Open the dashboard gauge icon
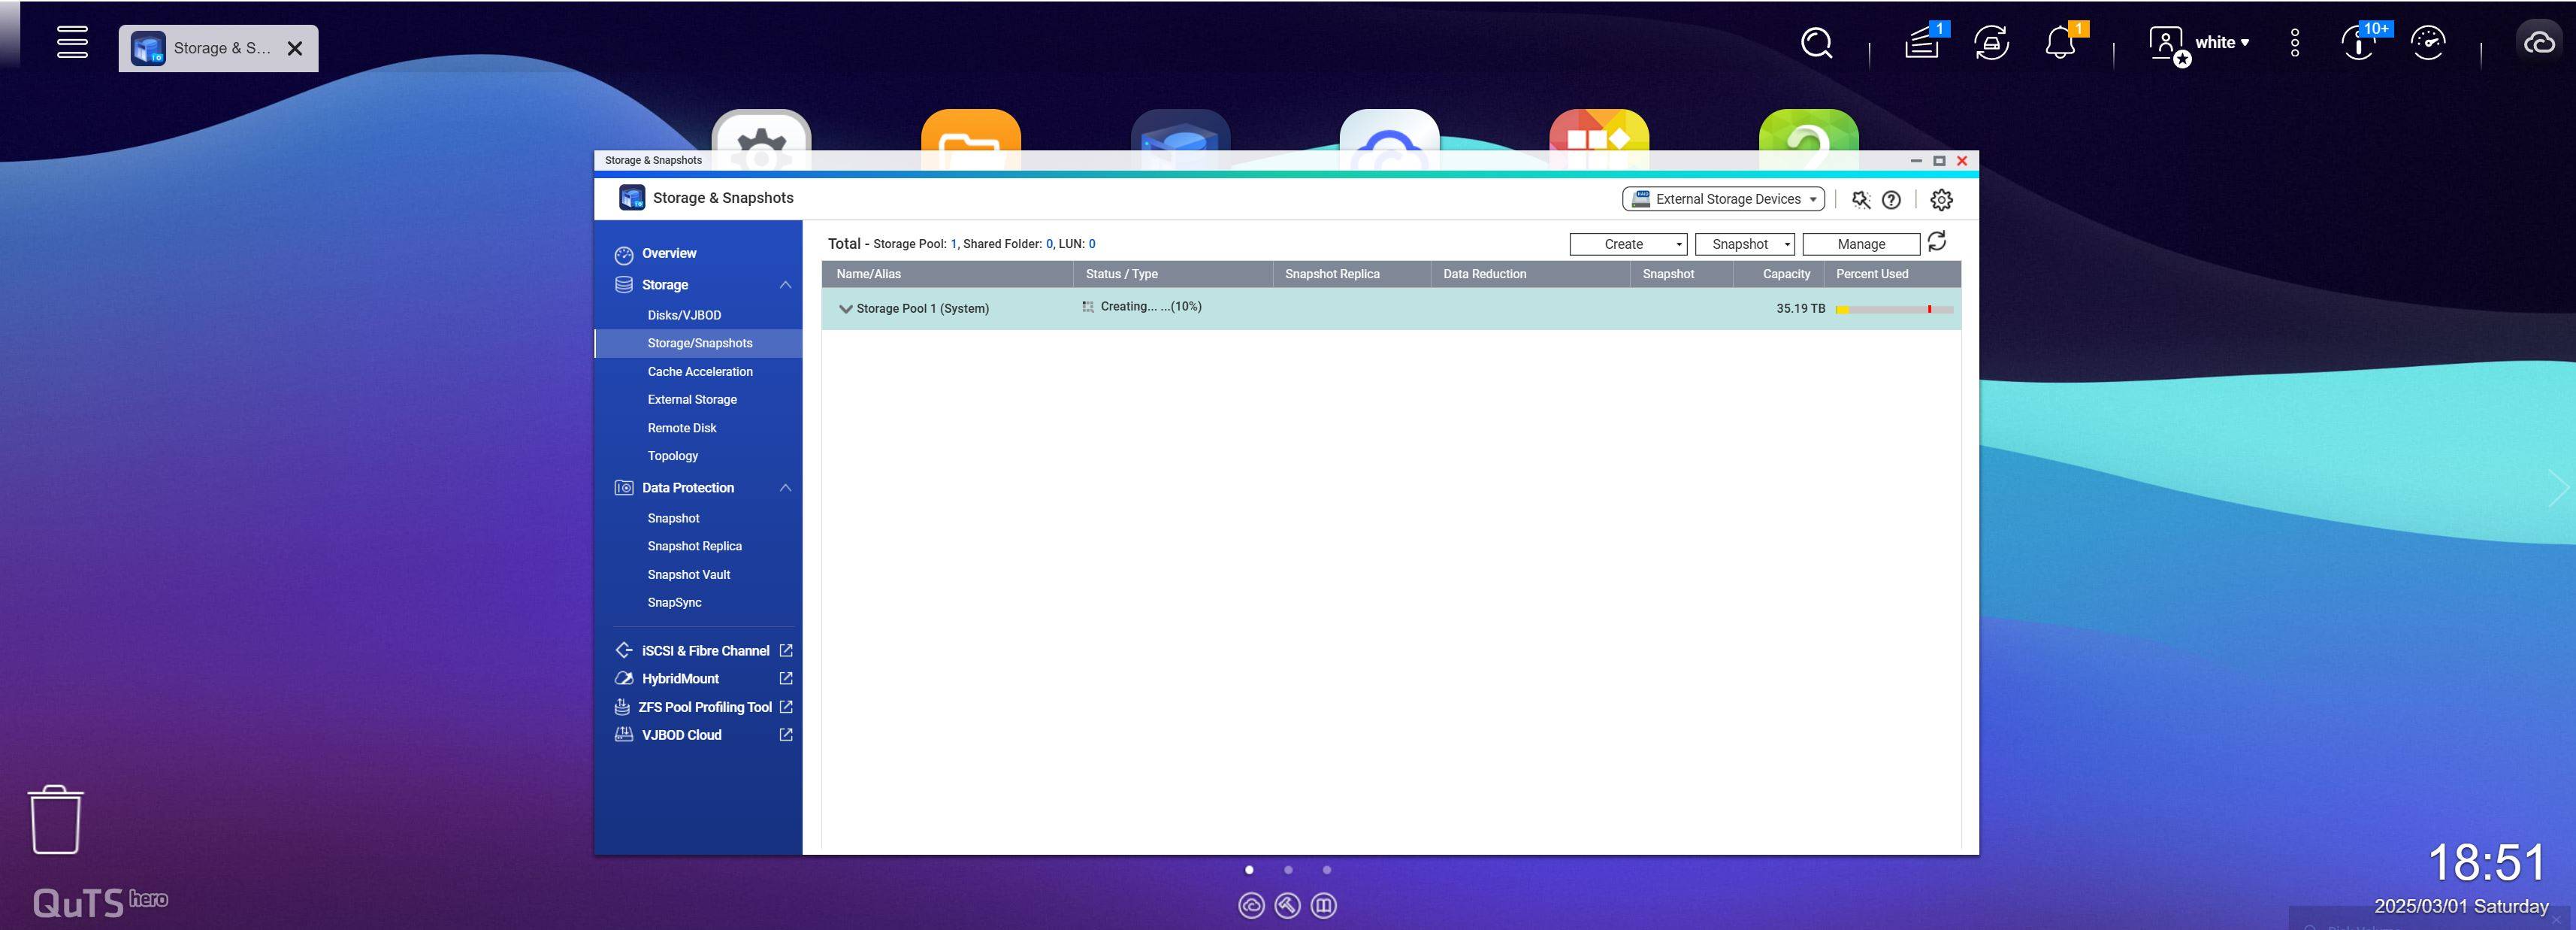 (x=2428, y=43)
